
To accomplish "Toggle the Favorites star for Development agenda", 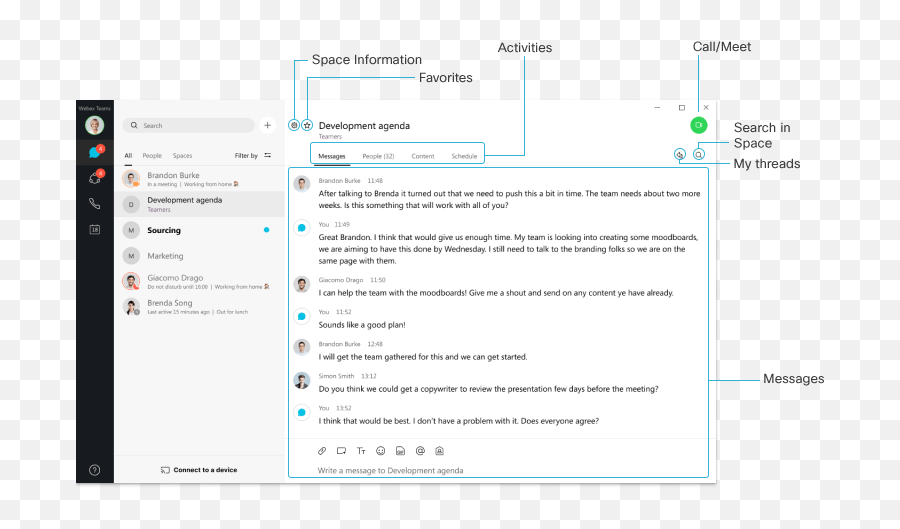I will 308,125.
